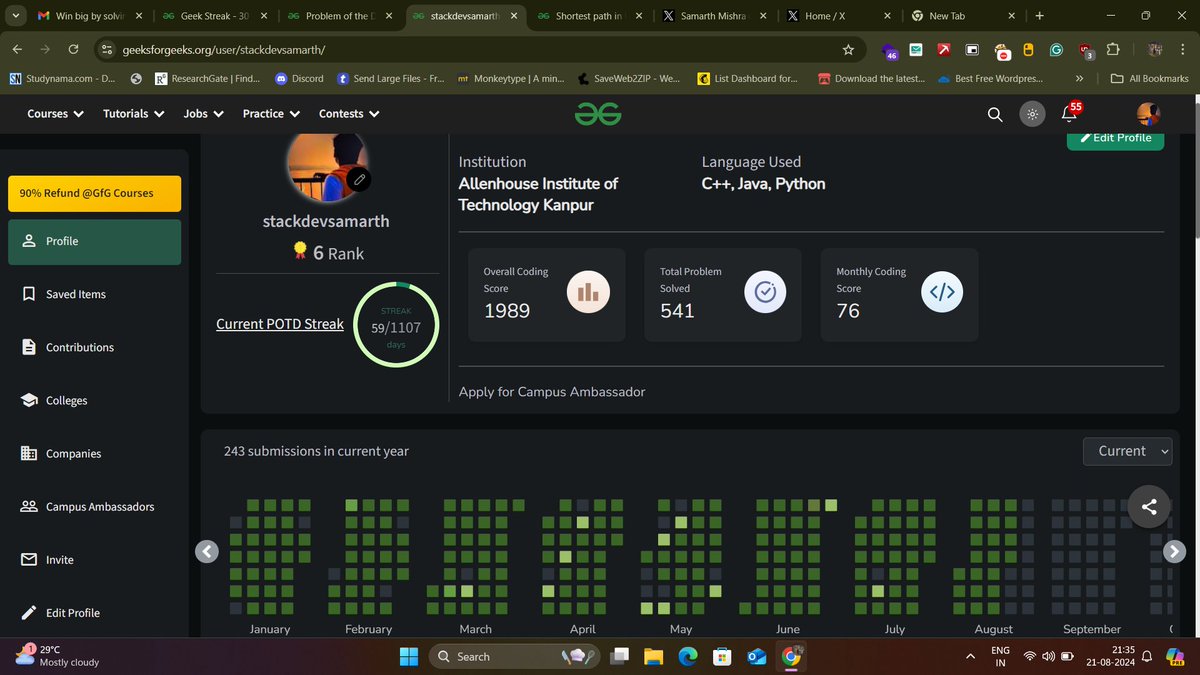Open Campus Ambassadors in the sidebar
Viewport: 1200px width, 675px height.
coord(94,507)
